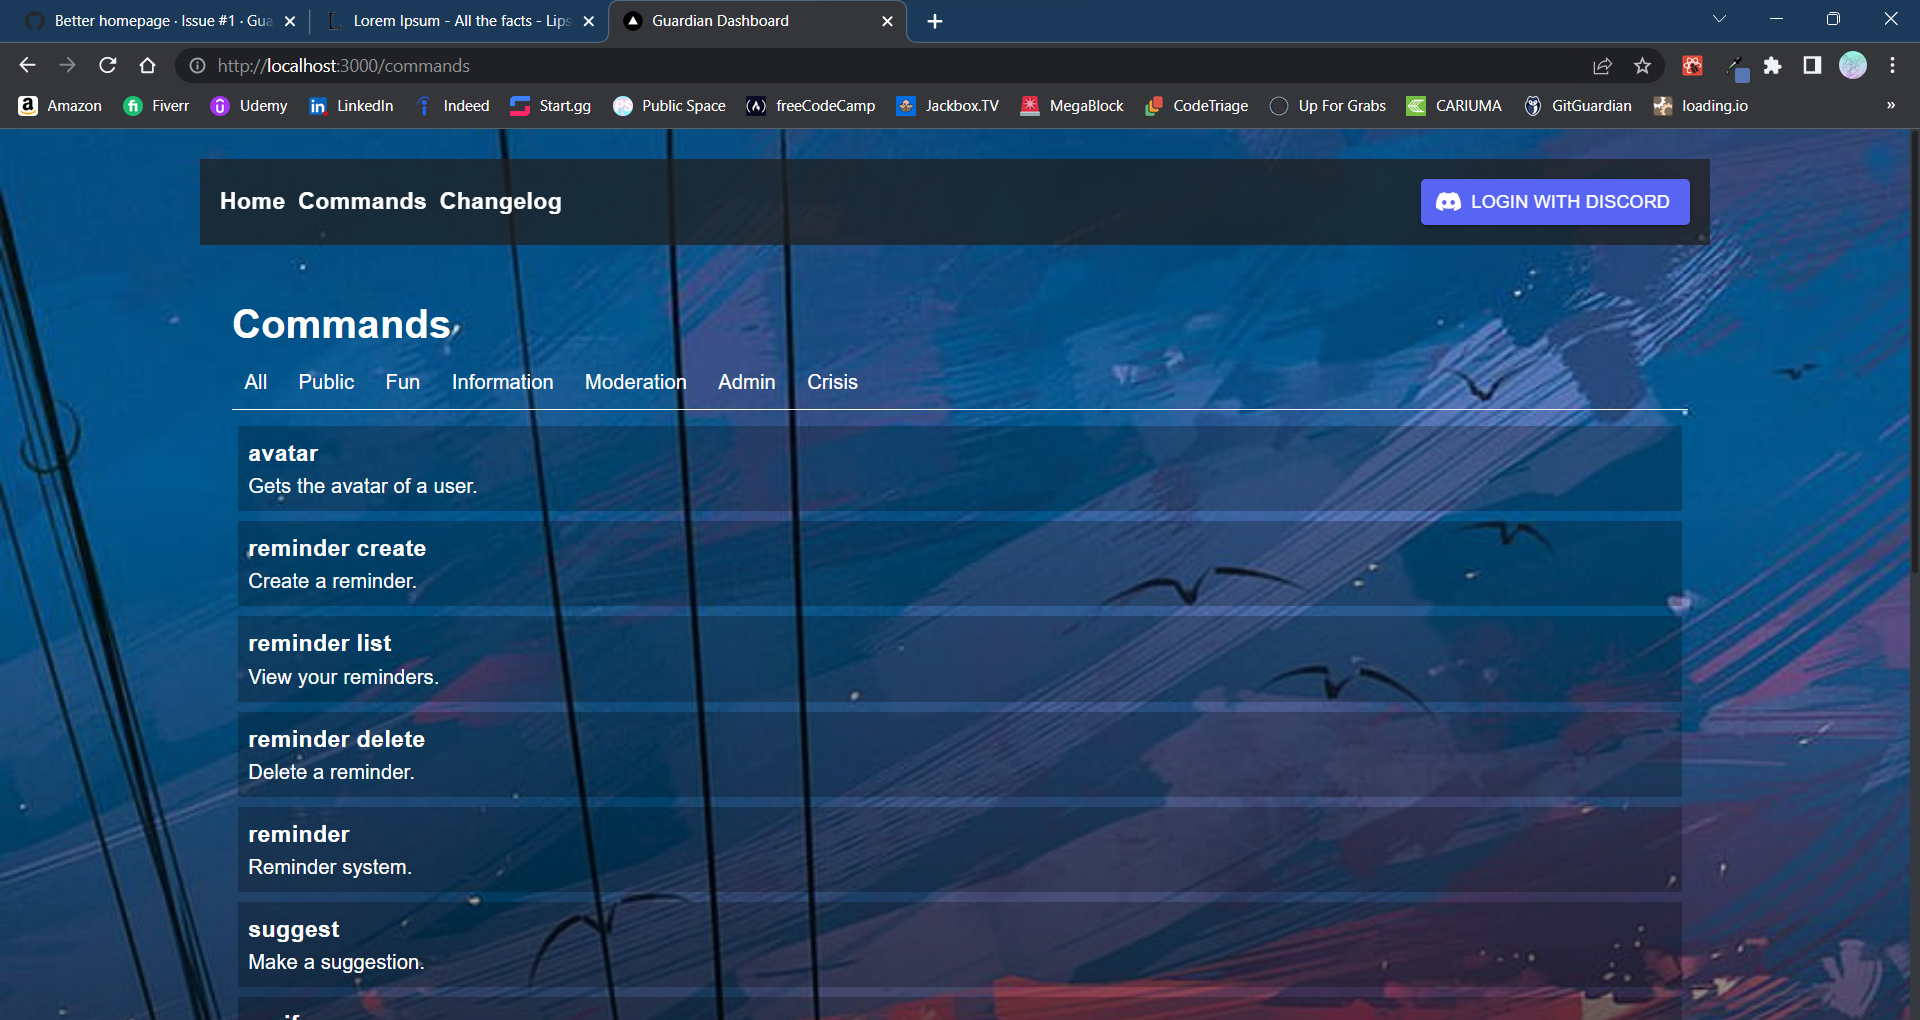Click the share page icon
The image size is (1920, 1020).
coord(1602,66)
